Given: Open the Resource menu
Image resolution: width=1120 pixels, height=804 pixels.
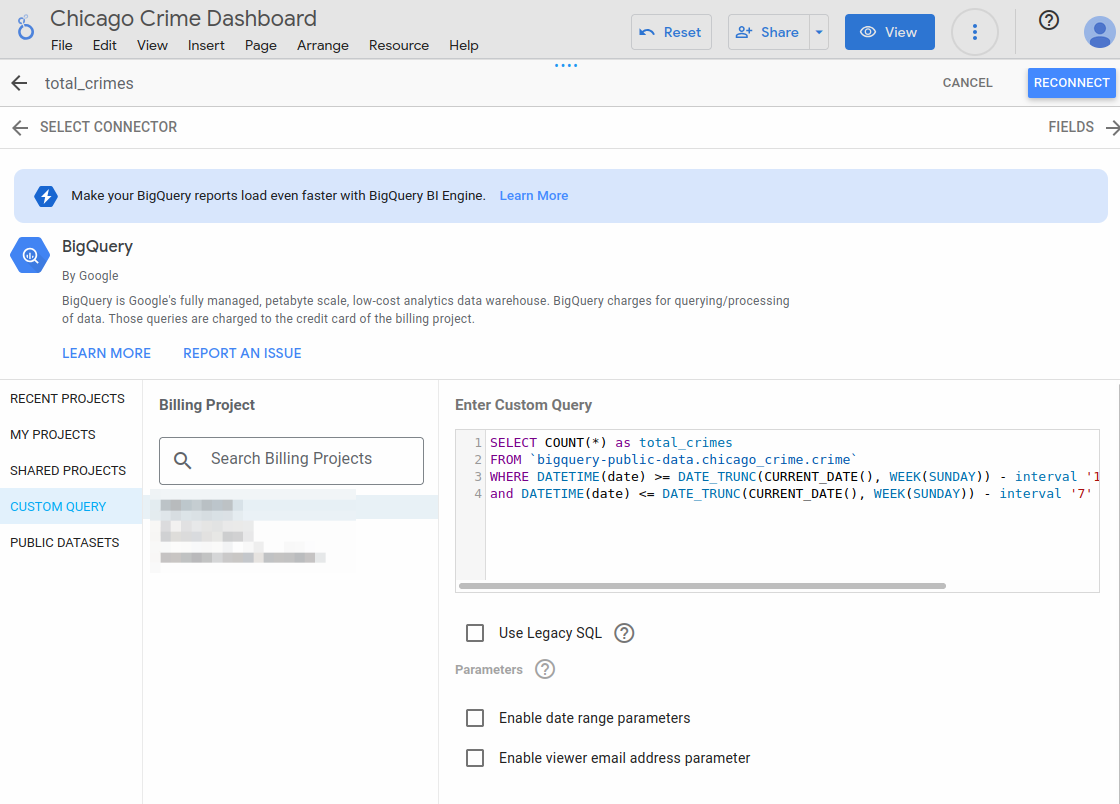Looking at the screenshot, I should 399,45.
